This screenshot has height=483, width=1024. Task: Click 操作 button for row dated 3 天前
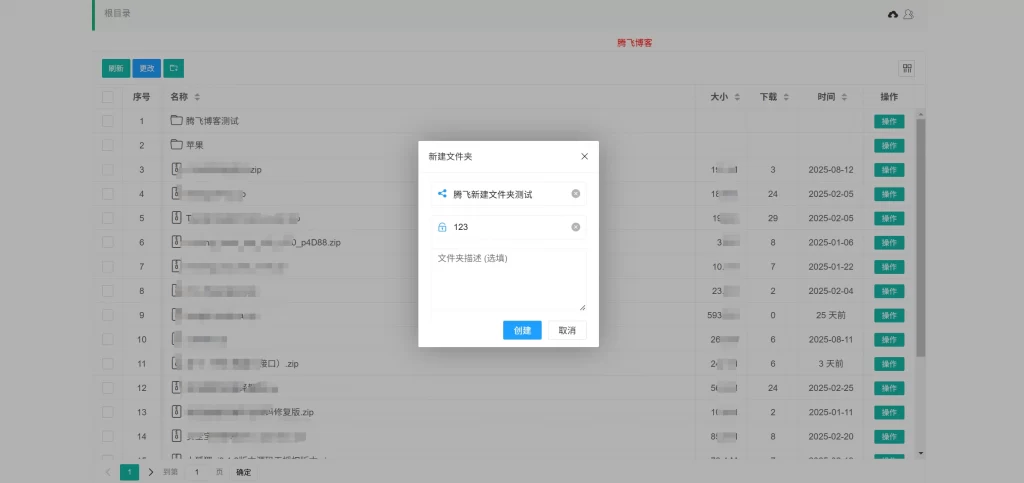889,364
